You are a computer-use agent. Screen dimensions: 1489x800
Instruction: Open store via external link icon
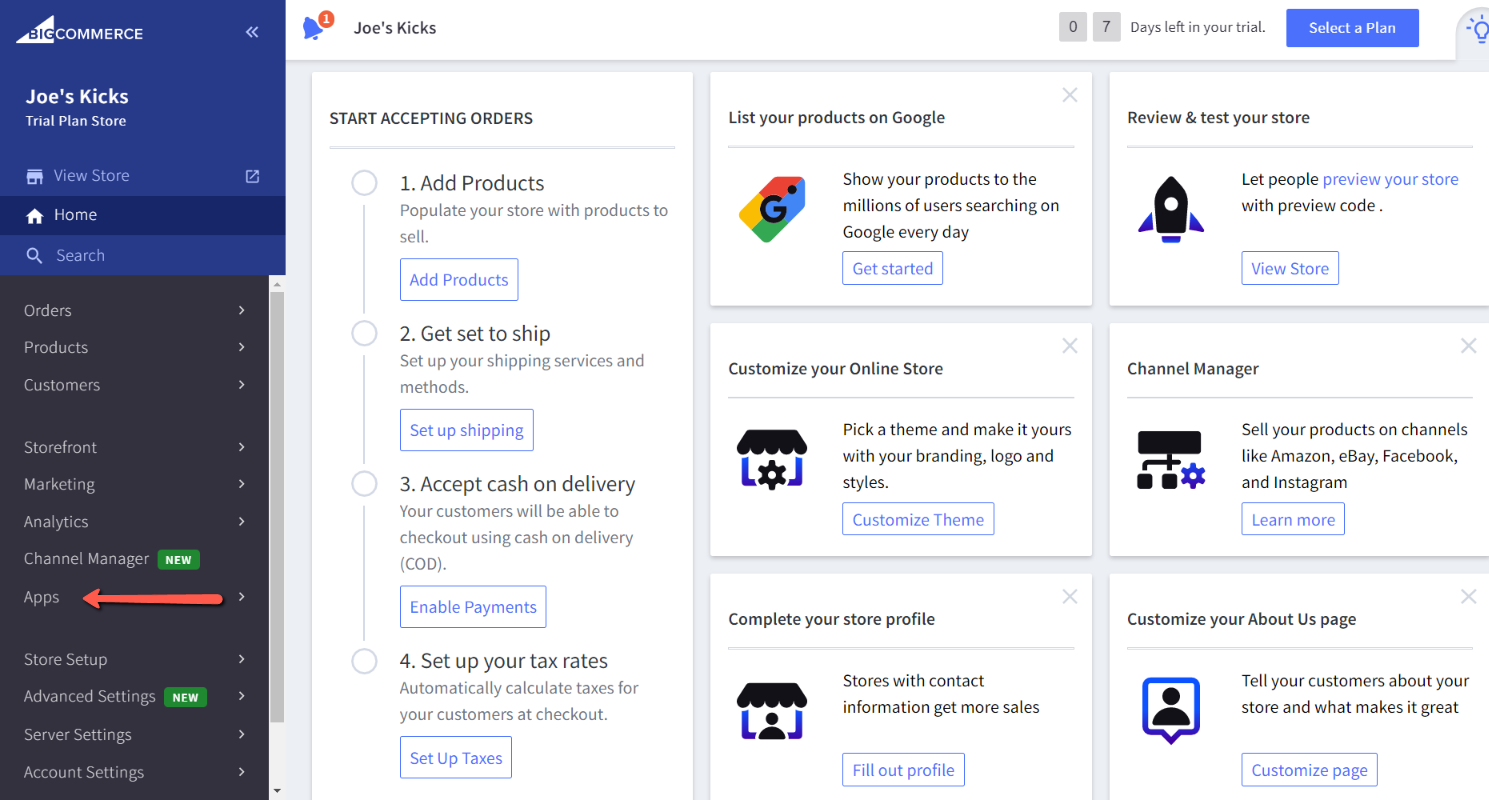252,176
